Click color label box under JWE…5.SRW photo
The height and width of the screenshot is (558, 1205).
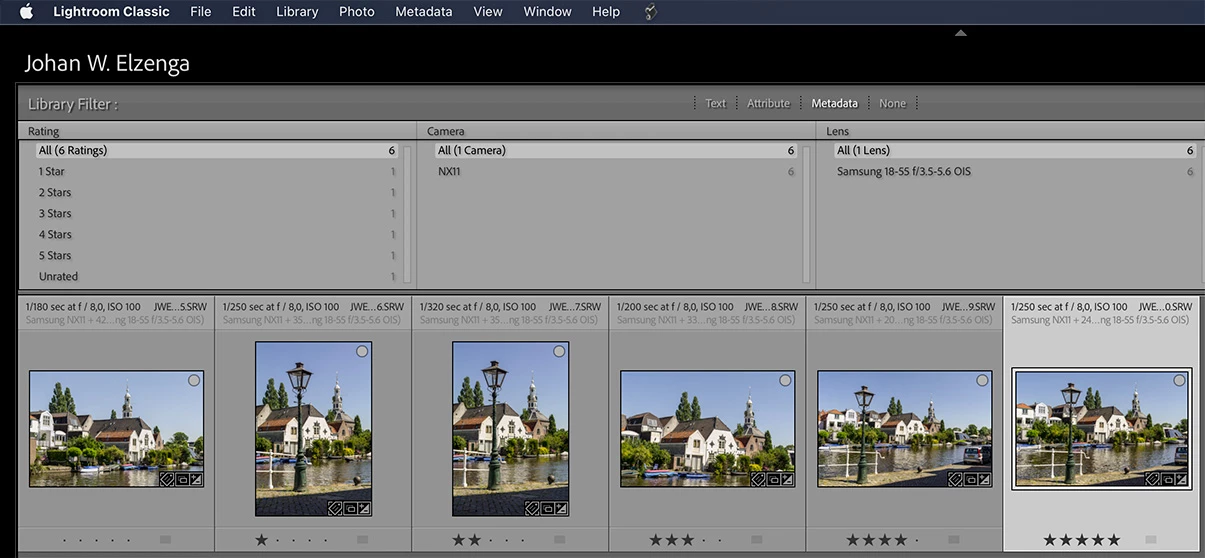pyautogui.click(x=165, y=540)
